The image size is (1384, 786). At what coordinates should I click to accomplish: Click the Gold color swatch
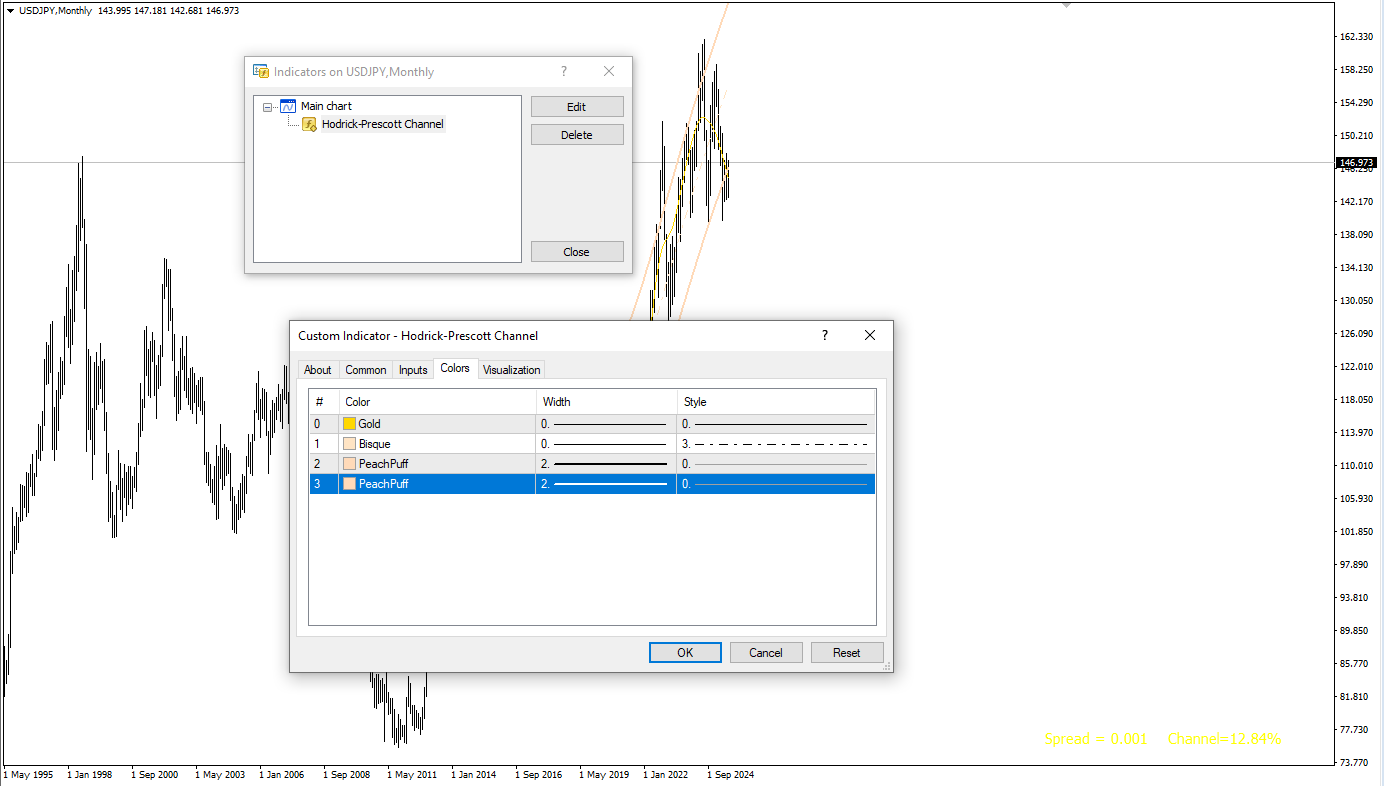tap(350, 424)
